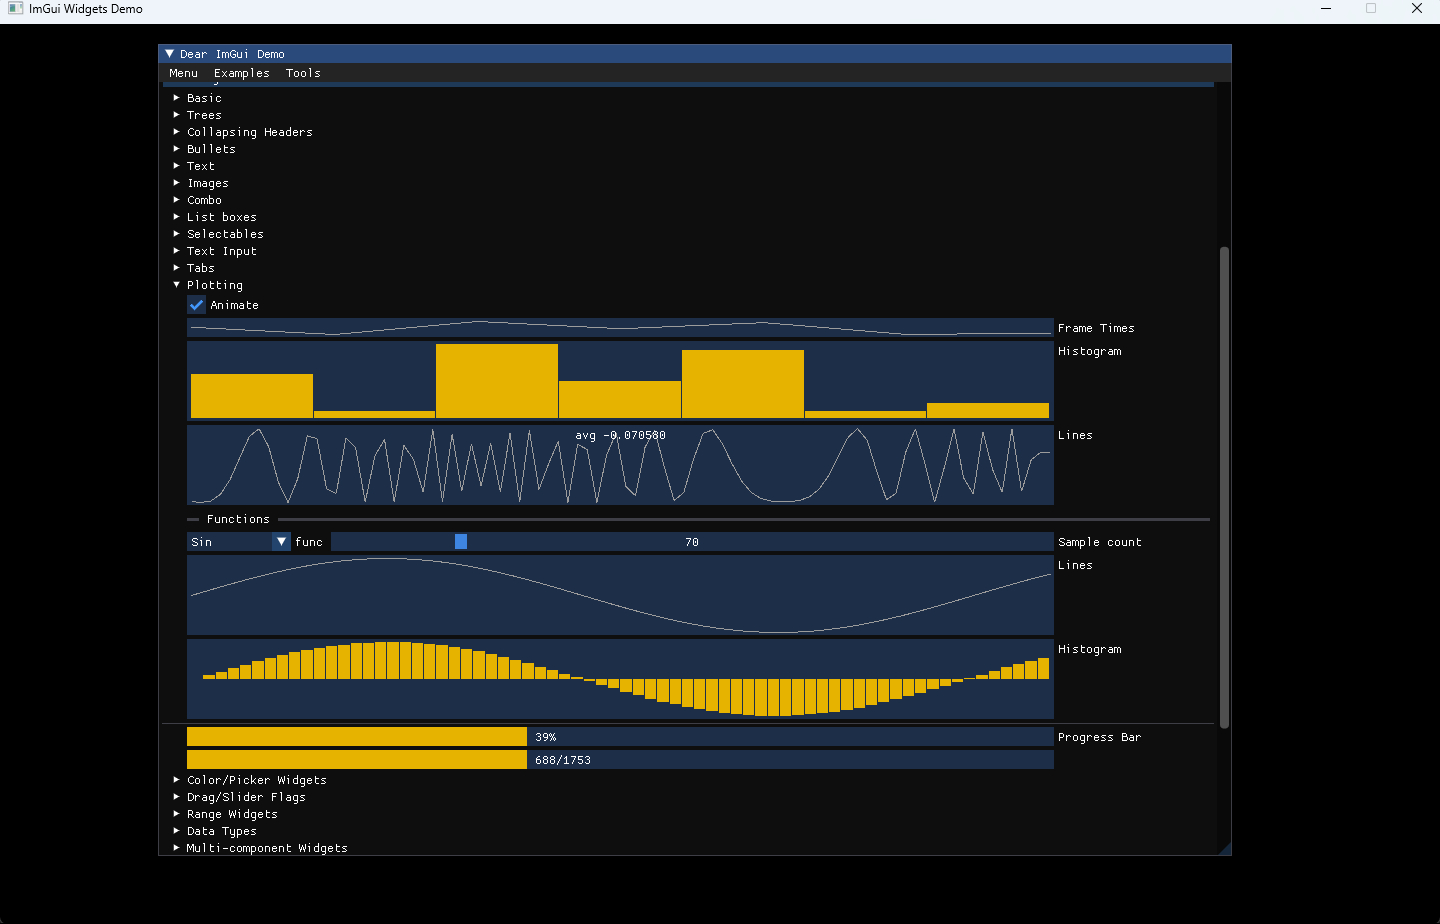
Task: Click the Progress Bar label
Action: pyautogui.click(x=1099, y=737)
